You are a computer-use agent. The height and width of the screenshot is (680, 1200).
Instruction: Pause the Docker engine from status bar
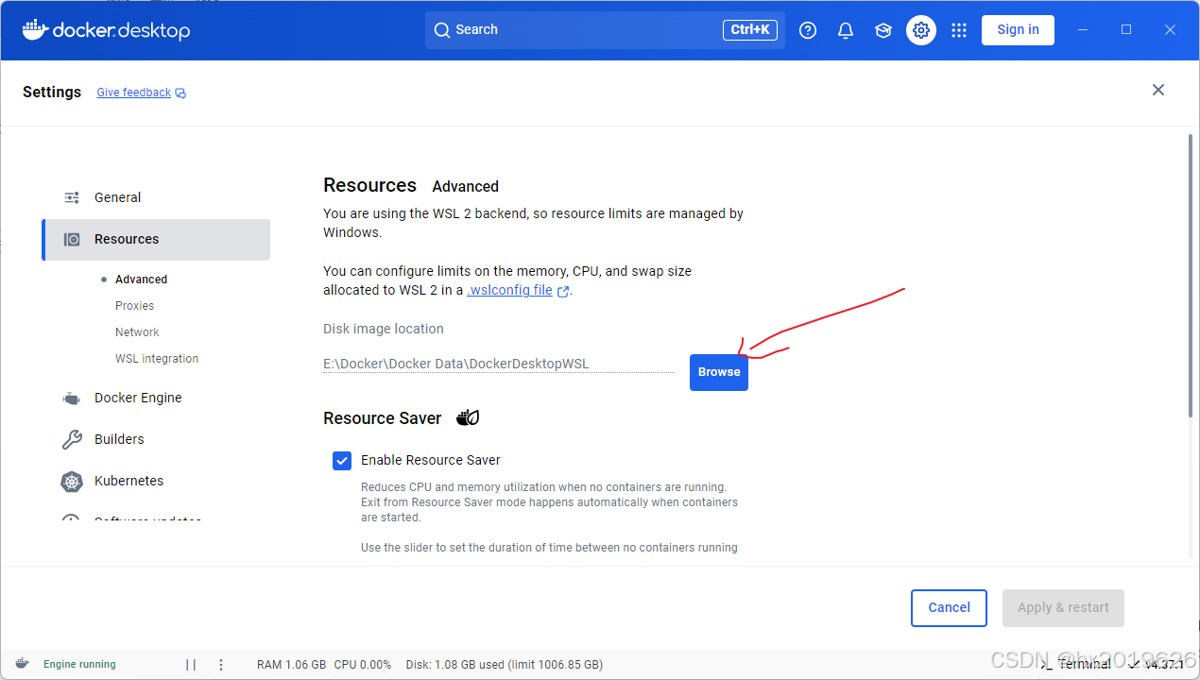point(191,664)
